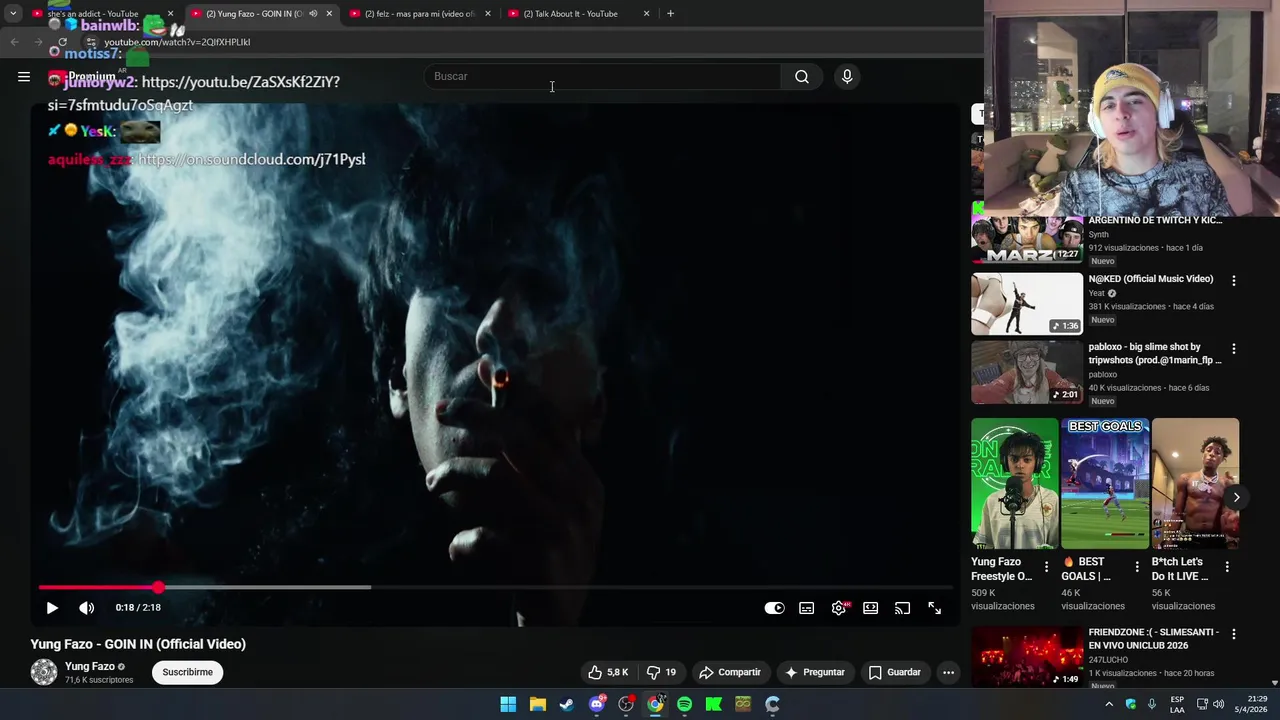Click the search magnifier button

(802, 77)
